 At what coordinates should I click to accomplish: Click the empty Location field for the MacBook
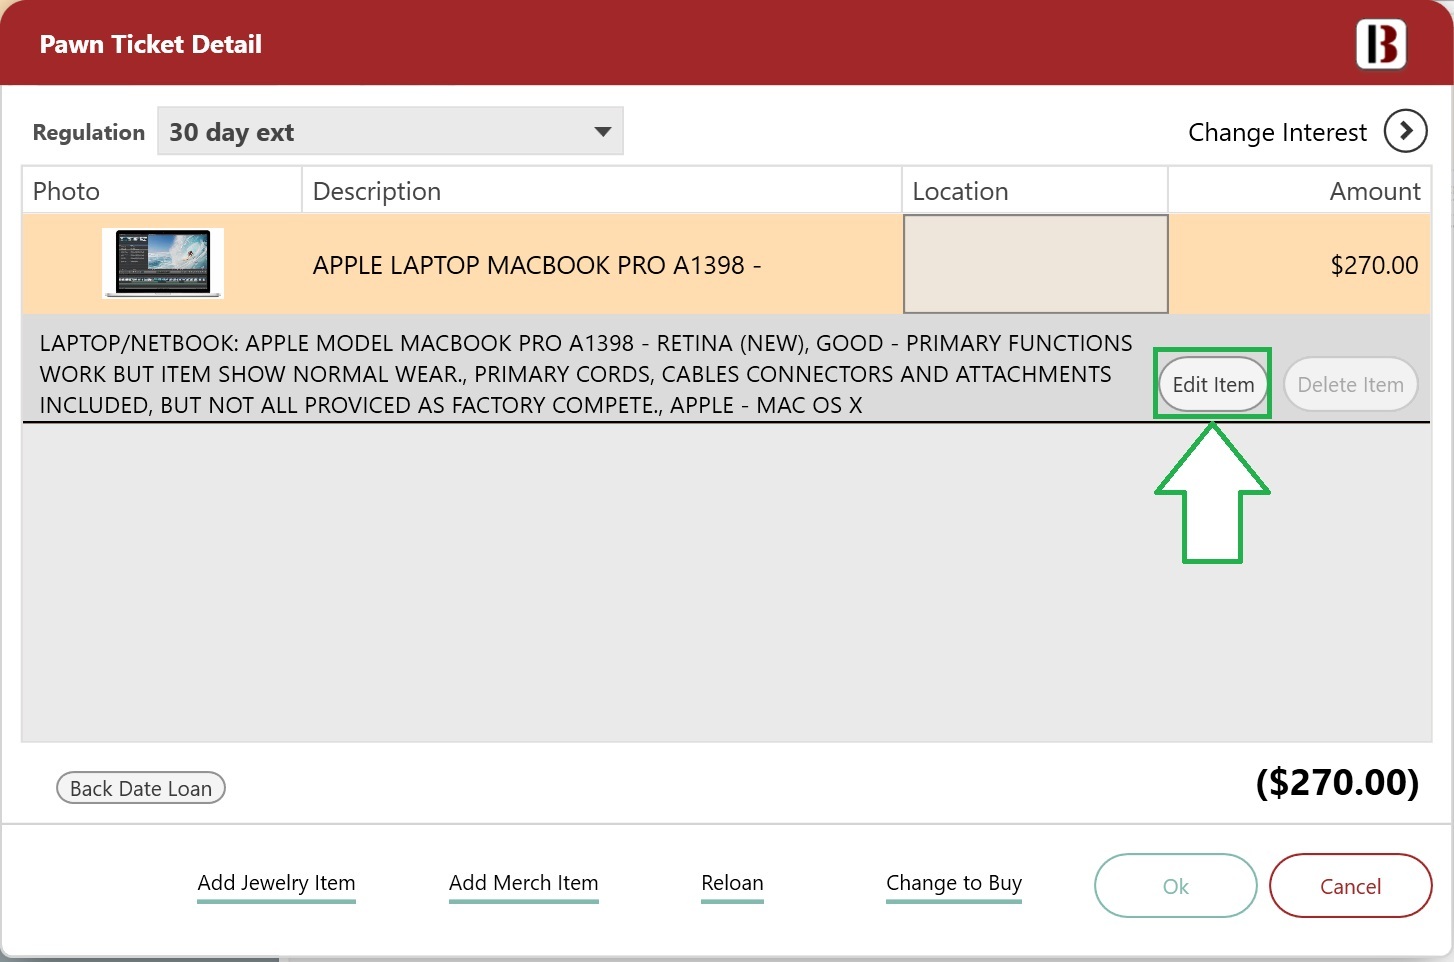point(1036,264)
